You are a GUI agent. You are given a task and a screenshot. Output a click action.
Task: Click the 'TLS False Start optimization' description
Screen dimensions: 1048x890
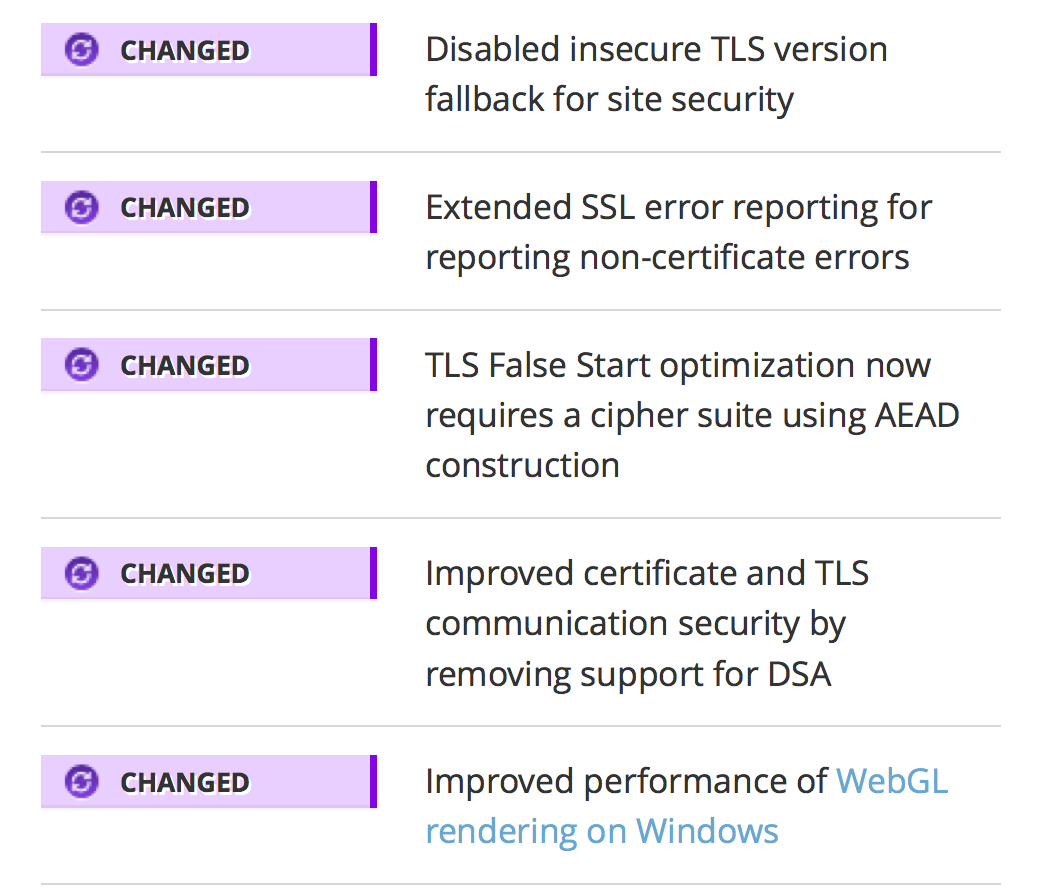tap(692, 415)
